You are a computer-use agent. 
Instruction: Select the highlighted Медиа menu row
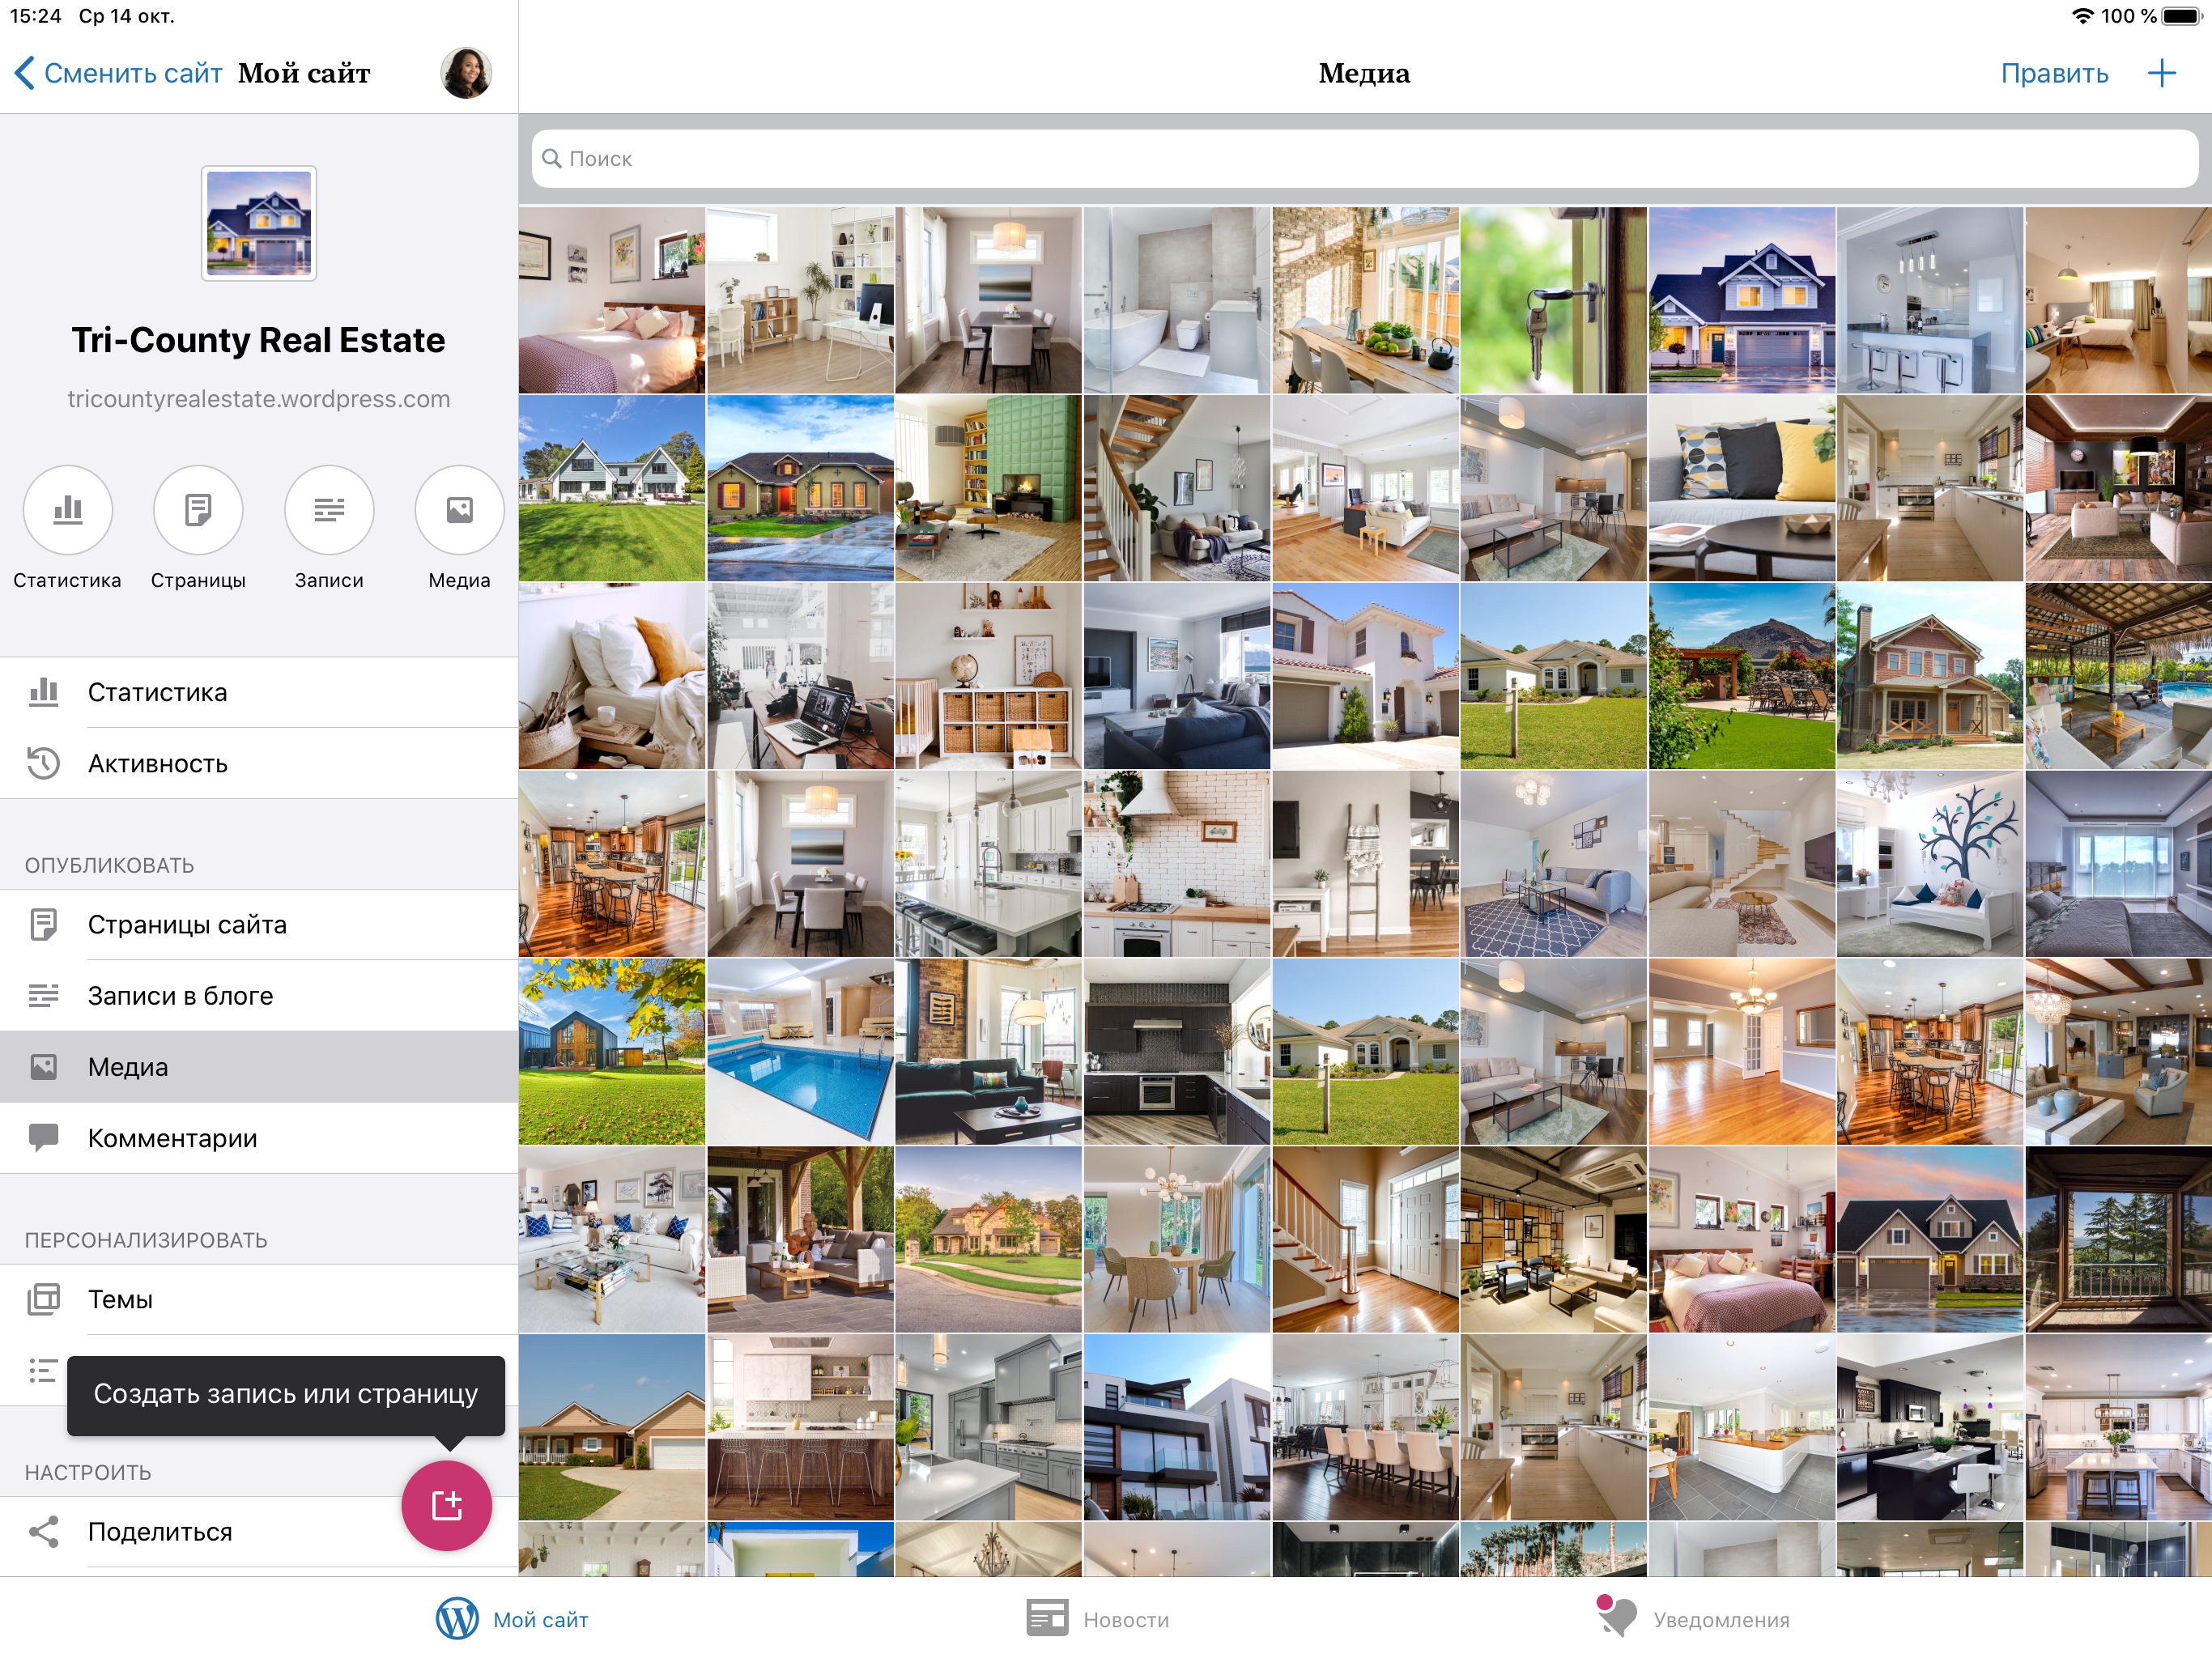coord(259,1067)
